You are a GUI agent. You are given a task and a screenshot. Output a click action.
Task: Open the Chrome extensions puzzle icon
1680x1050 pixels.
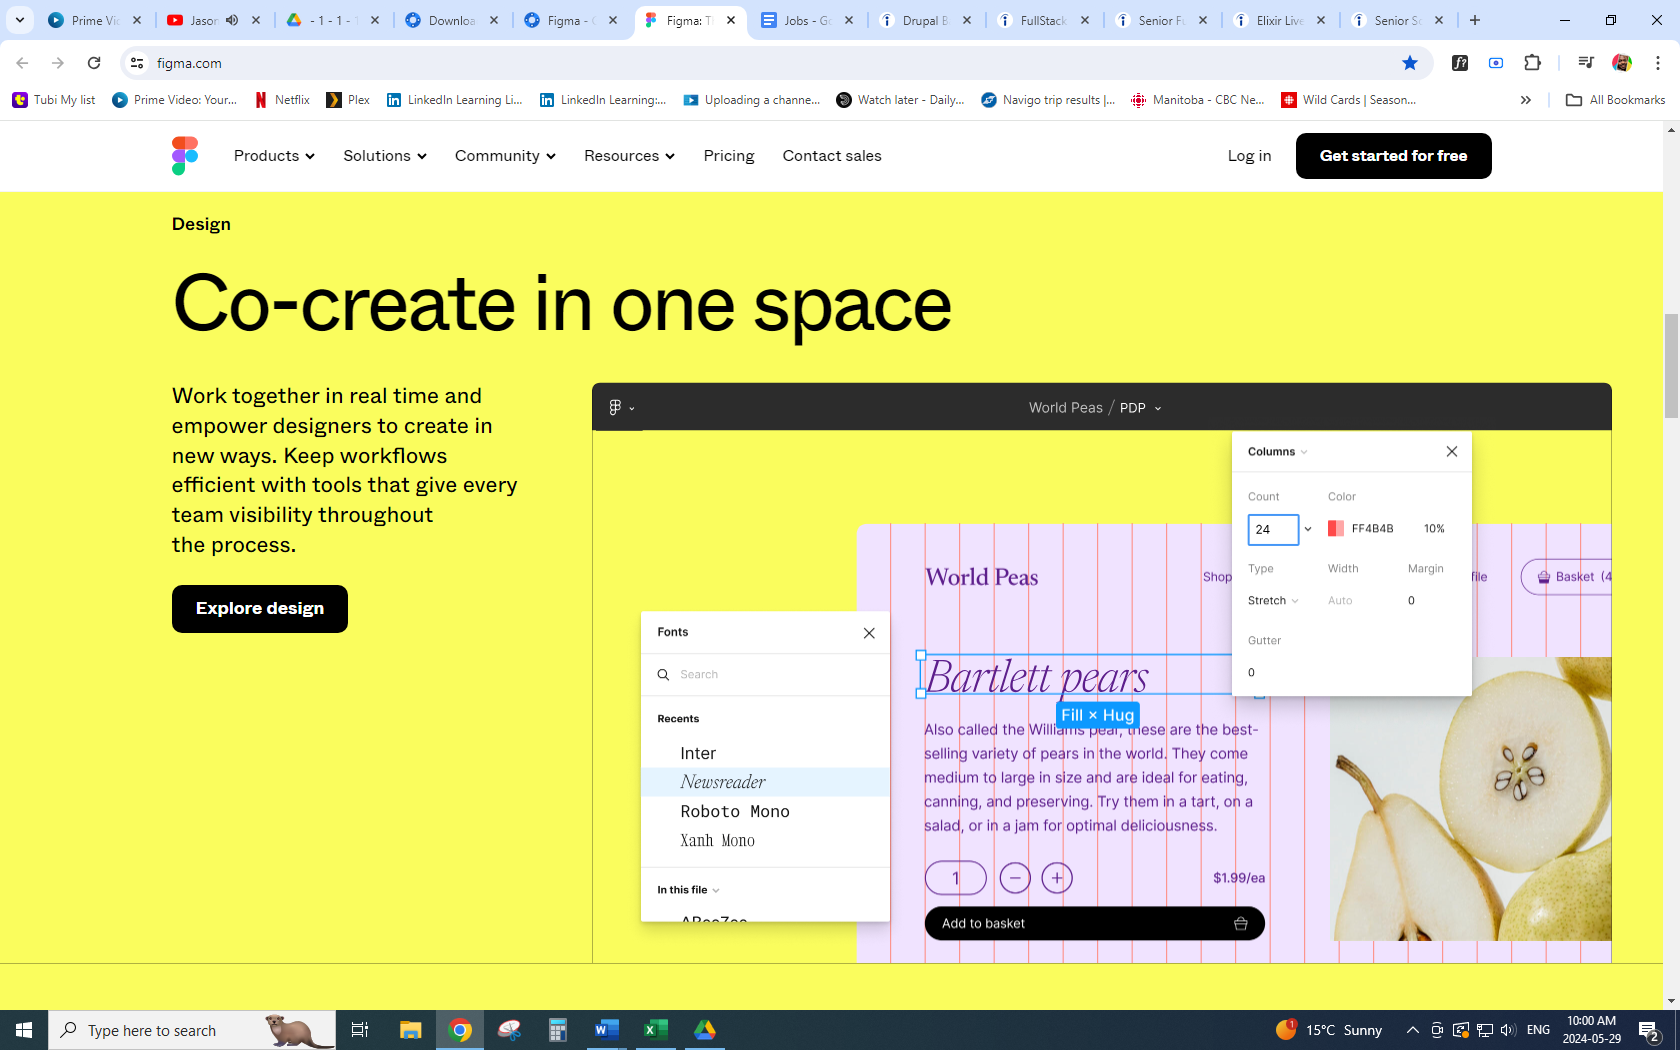1532,63
